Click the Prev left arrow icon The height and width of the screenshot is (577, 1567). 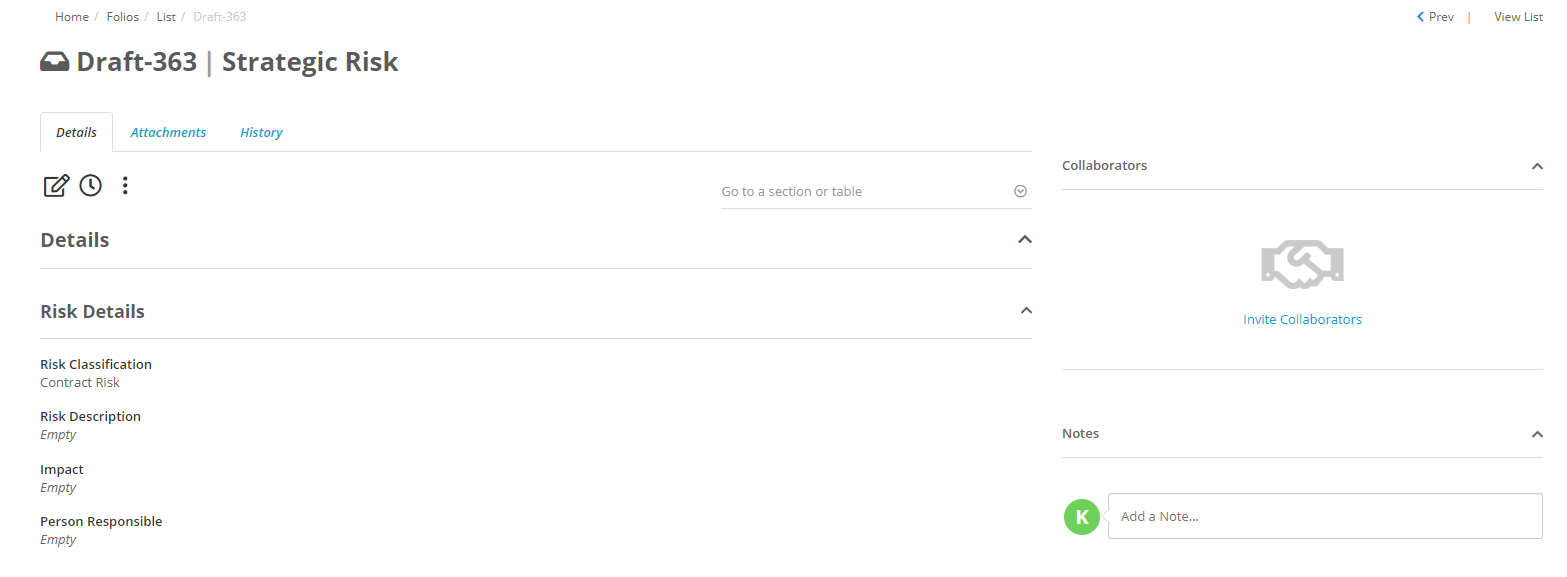tap(1421, 17)
